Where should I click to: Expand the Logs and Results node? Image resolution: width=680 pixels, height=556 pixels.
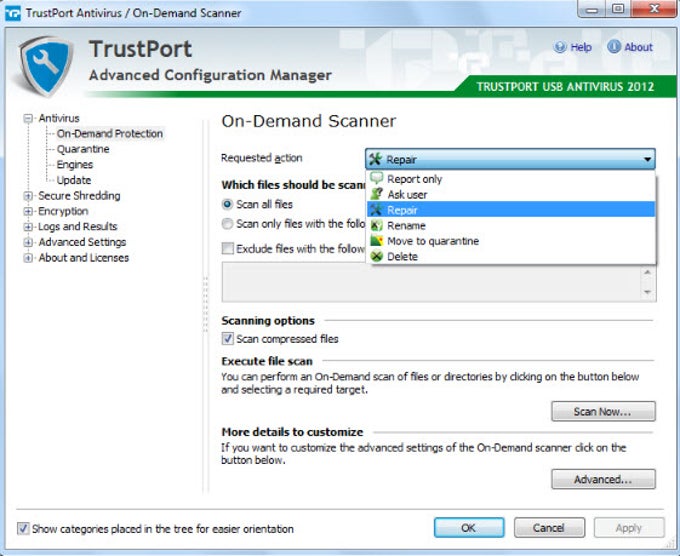click(x=28, y=227)
